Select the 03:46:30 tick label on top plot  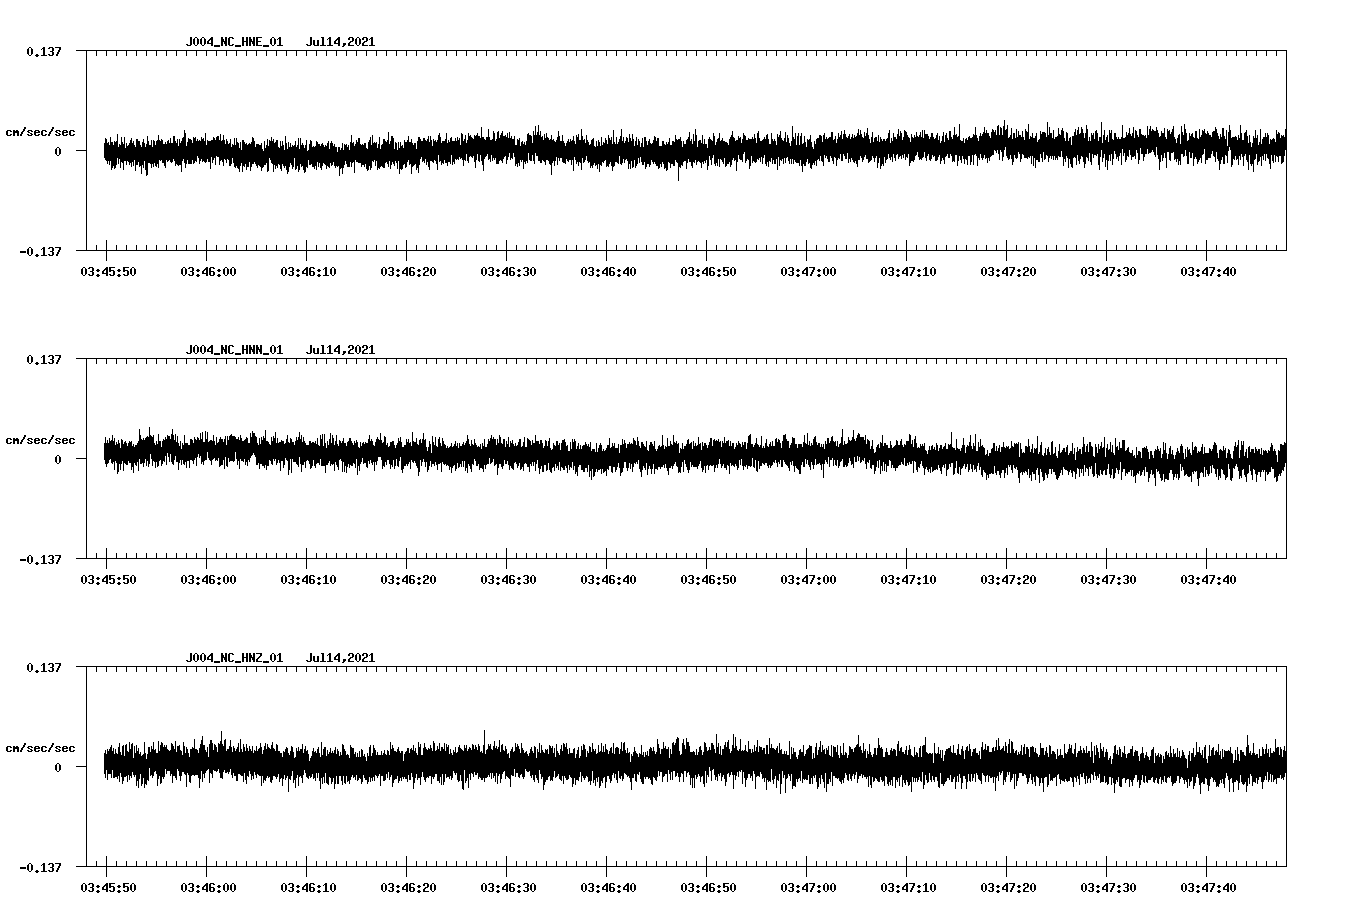(x=509, y=270)
